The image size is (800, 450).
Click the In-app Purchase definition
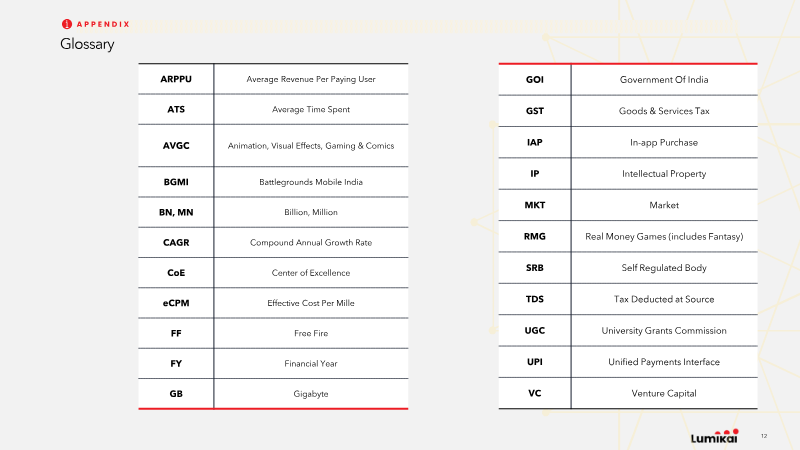(664, 142)
